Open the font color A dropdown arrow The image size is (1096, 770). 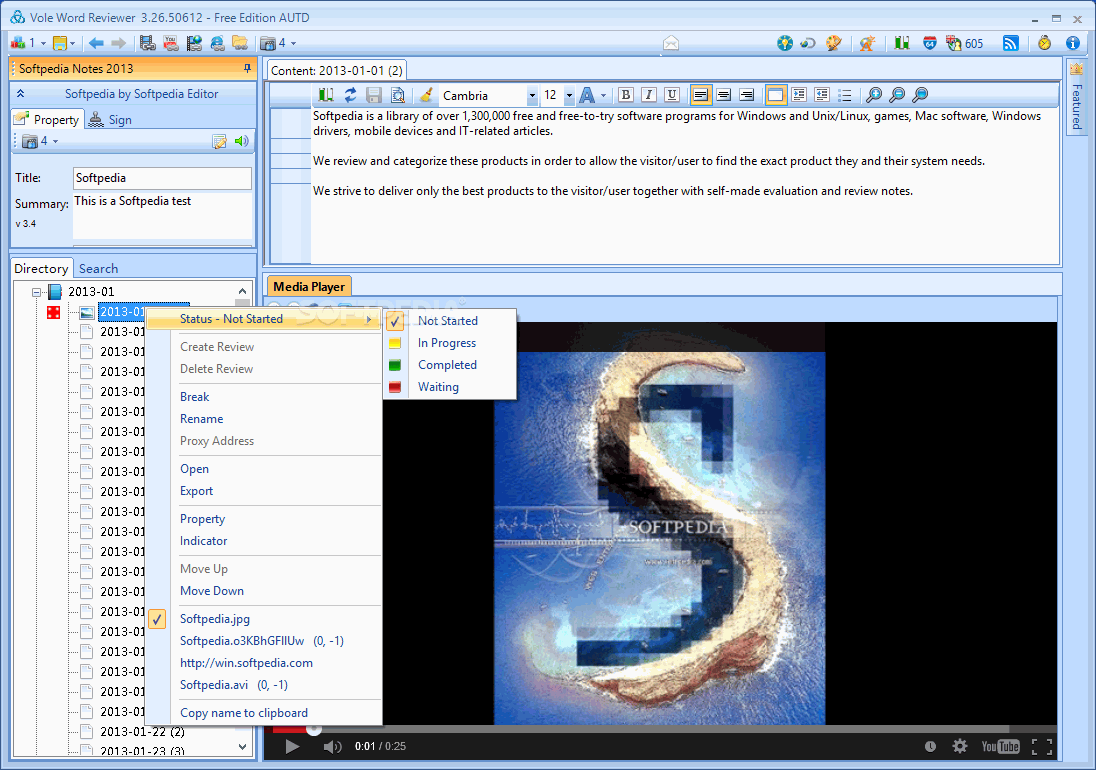(603, 96)
